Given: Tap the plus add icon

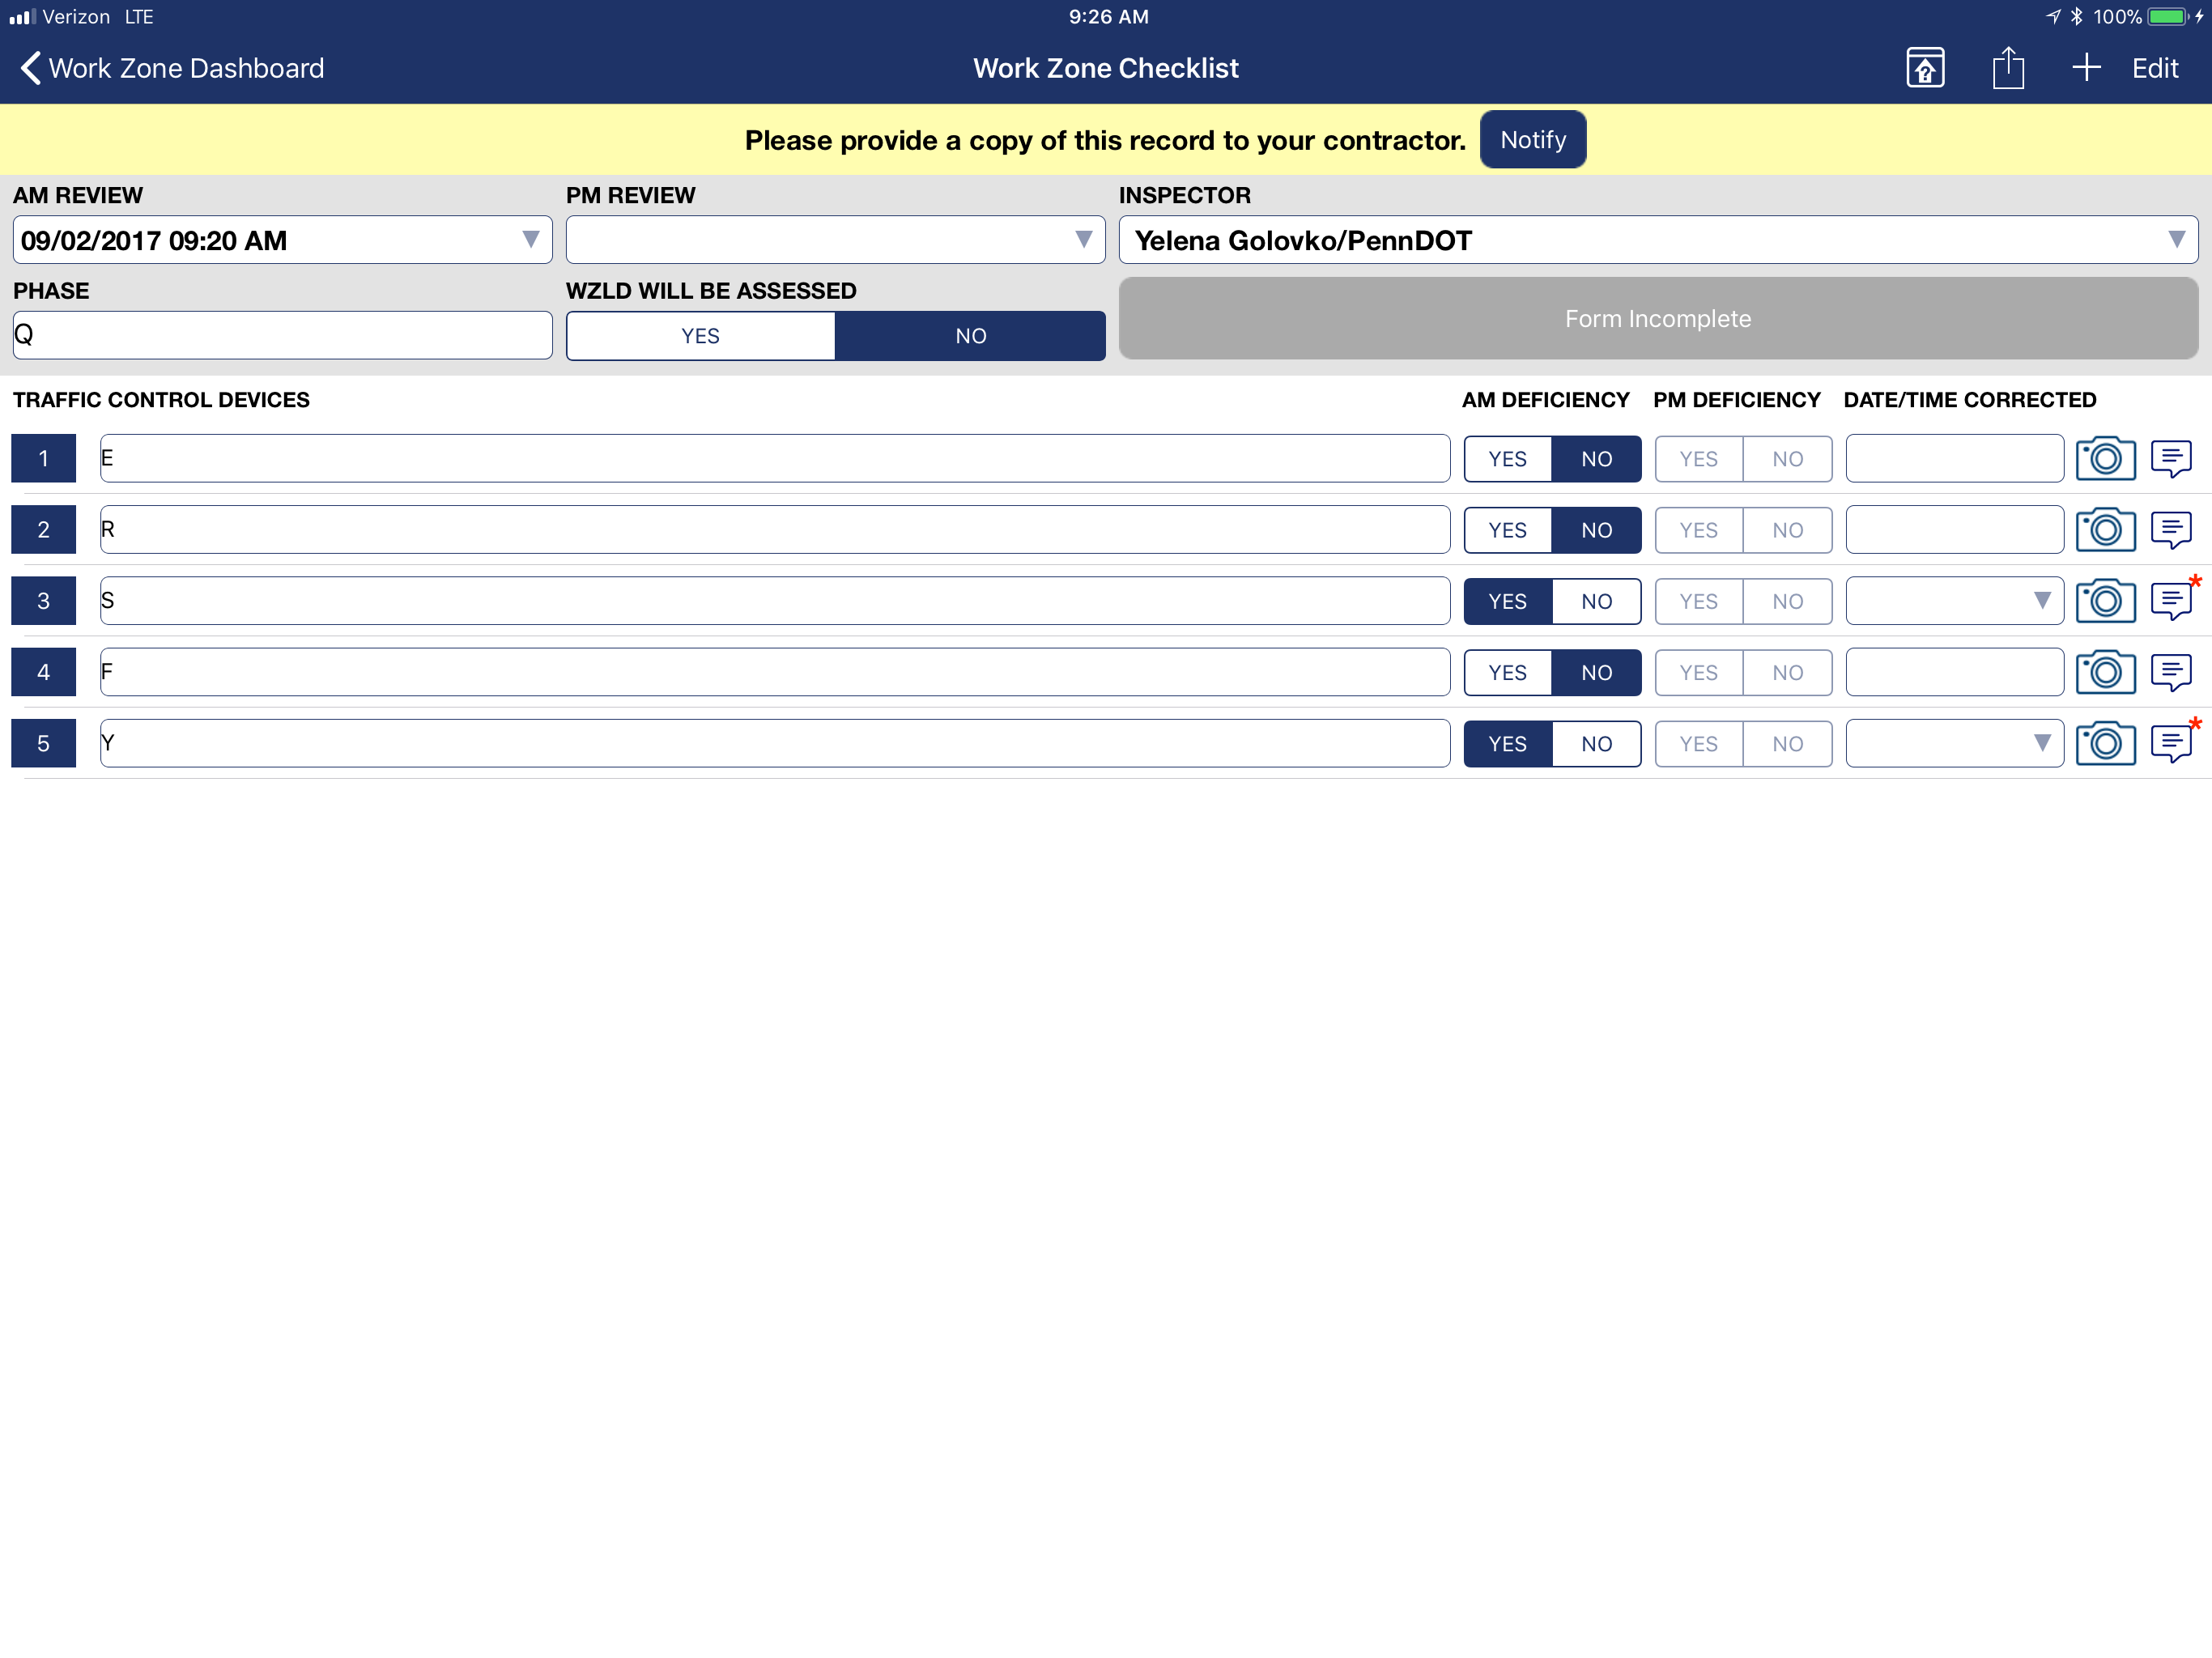Looking at the screenshot, I should point(2086,68).
